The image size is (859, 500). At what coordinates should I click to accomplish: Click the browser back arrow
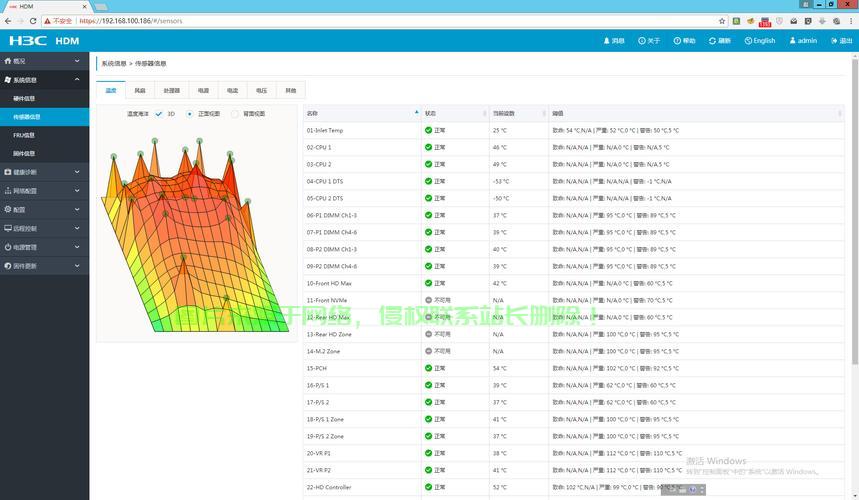pyautogui.click(x=8, y=21)
